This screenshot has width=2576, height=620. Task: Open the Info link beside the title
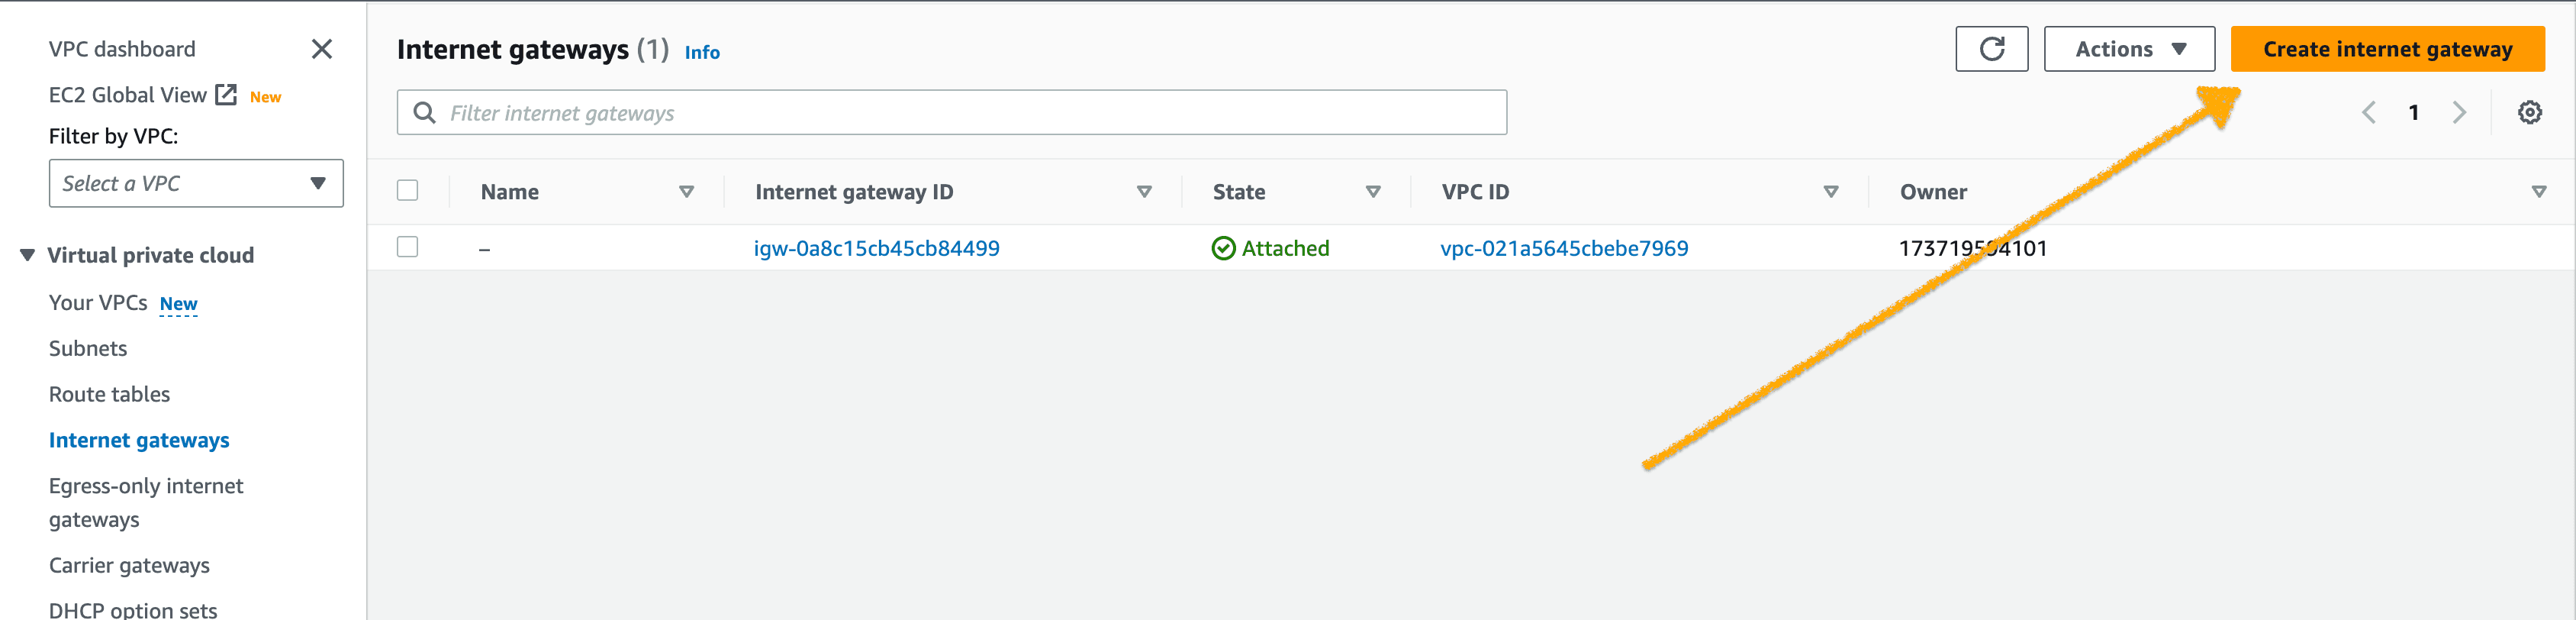pos(702,52)
